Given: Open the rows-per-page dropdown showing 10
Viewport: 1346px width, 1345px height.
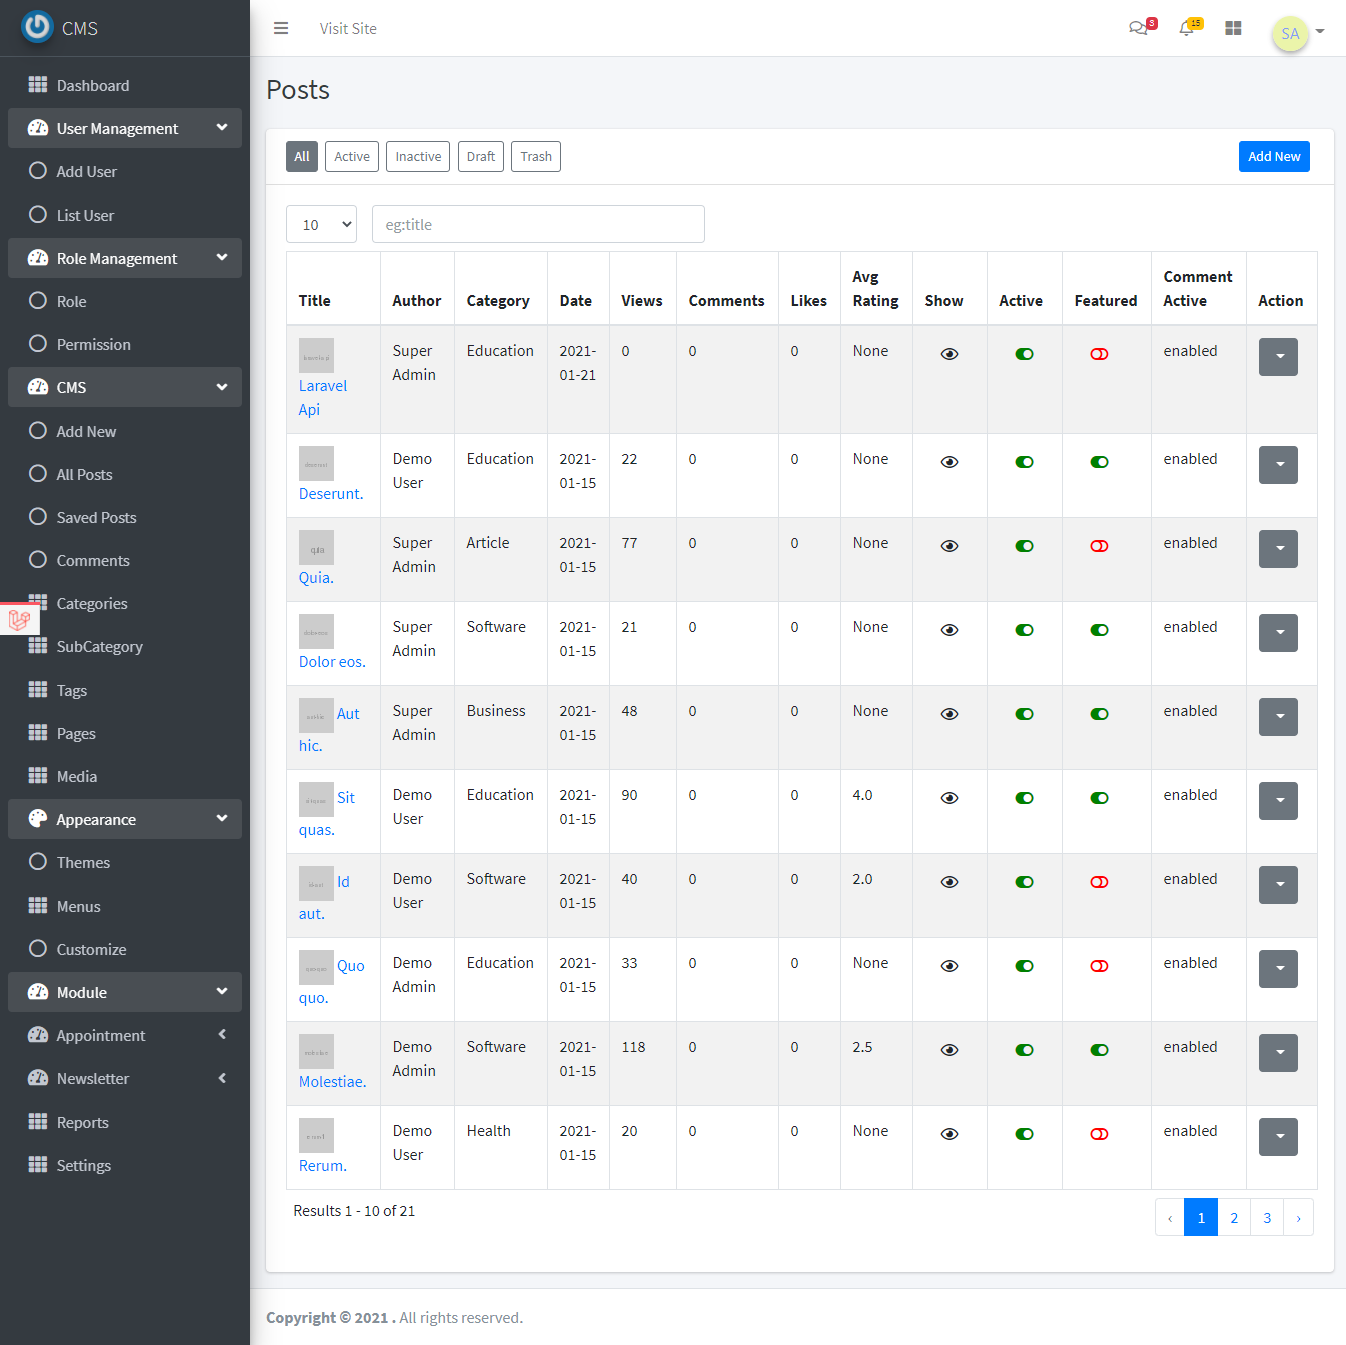Looking at the screenshot, I should pos(321,224).
